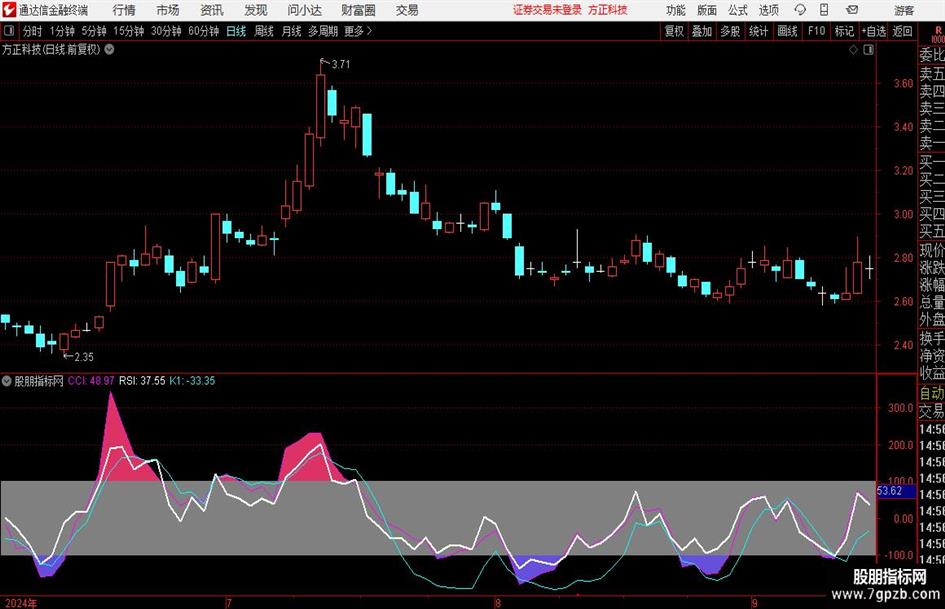
Task: Expand dropdown next to 方正科技(日线 前复权)
Action: tap(109, 49)
